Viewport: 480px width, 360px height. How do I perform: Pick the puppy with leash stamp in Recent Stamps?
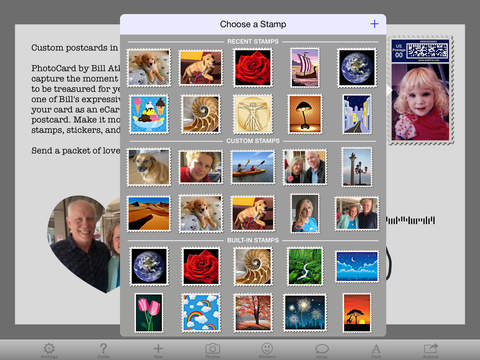(201, 68)
